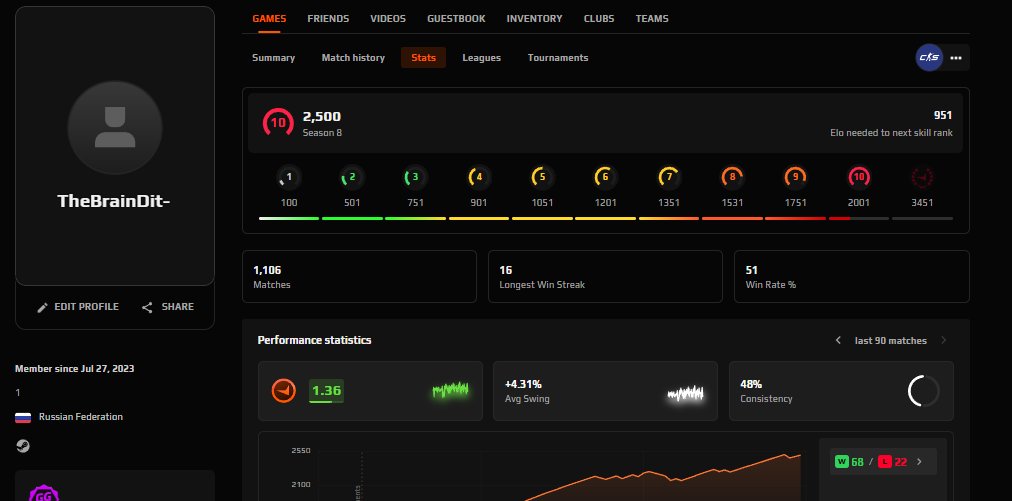1012x501 pixels.
Task: Switch to the Tournaments sub-tab
Action: (558, 57)
